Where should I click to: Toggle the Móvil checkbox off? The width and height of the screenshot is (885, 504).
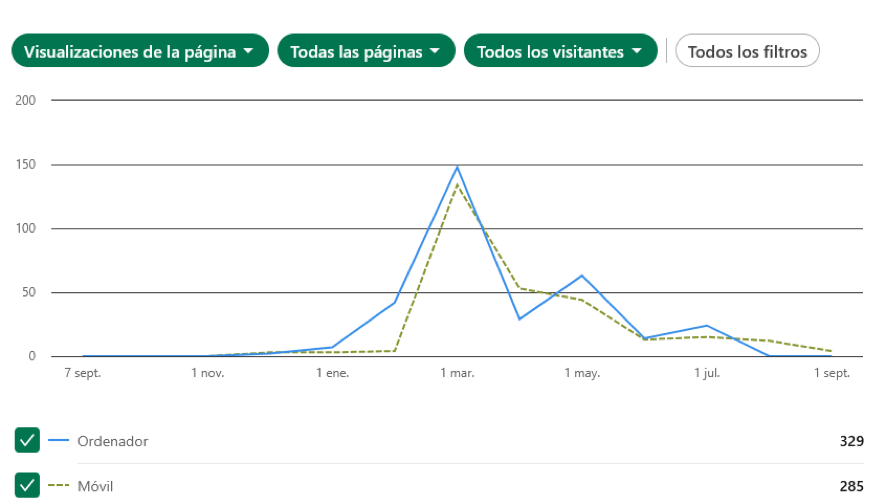[x=28, y=485]
